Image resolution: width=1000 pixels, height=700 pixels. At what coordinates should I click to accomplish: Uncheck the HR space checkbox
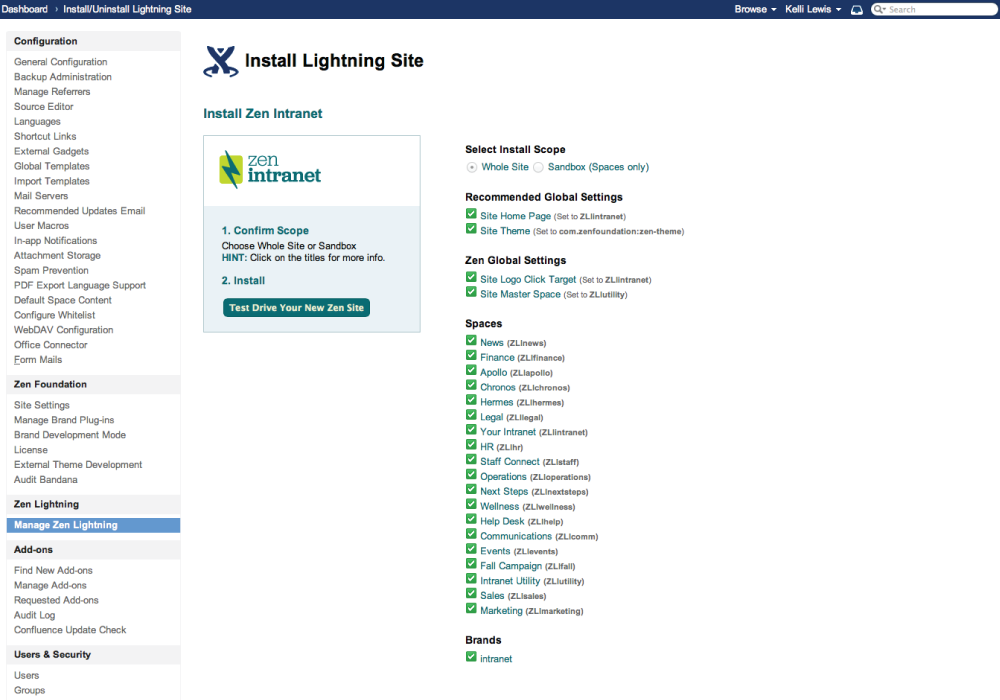tap(471, 445)
